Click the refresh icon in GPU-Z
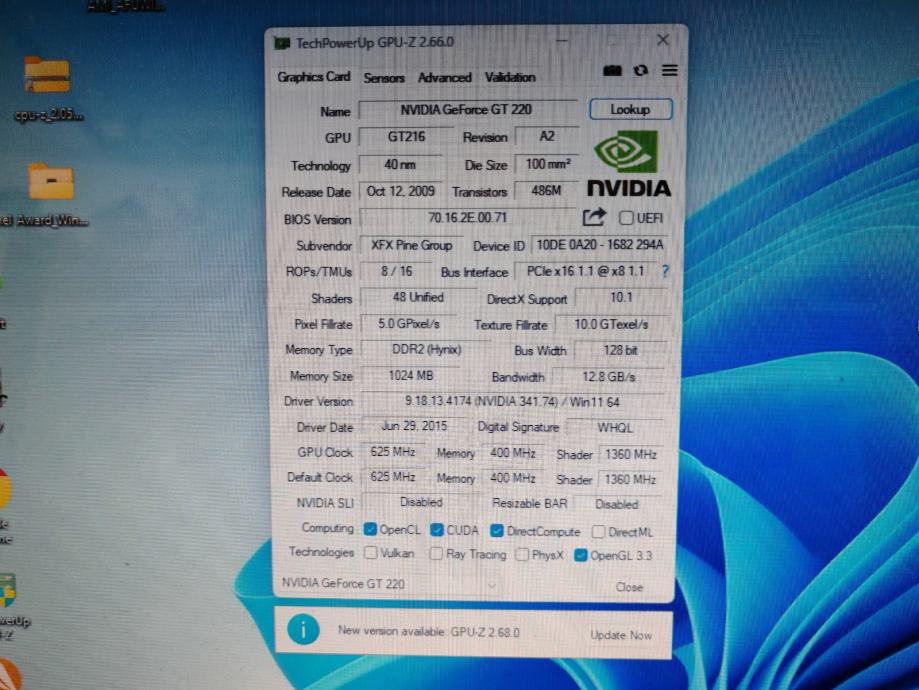 pyautogui.click(x=641, y=70)
